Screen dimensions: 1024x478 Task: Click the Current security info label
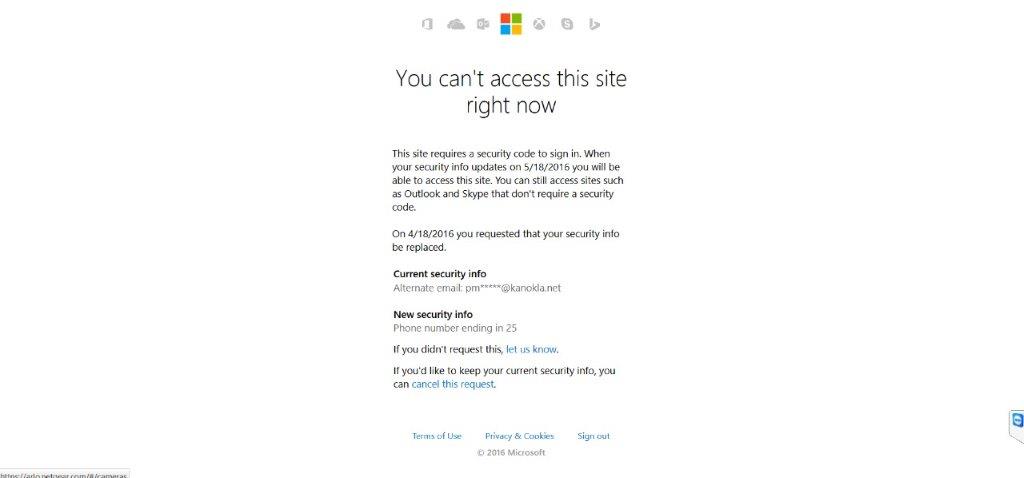(440, 274)
